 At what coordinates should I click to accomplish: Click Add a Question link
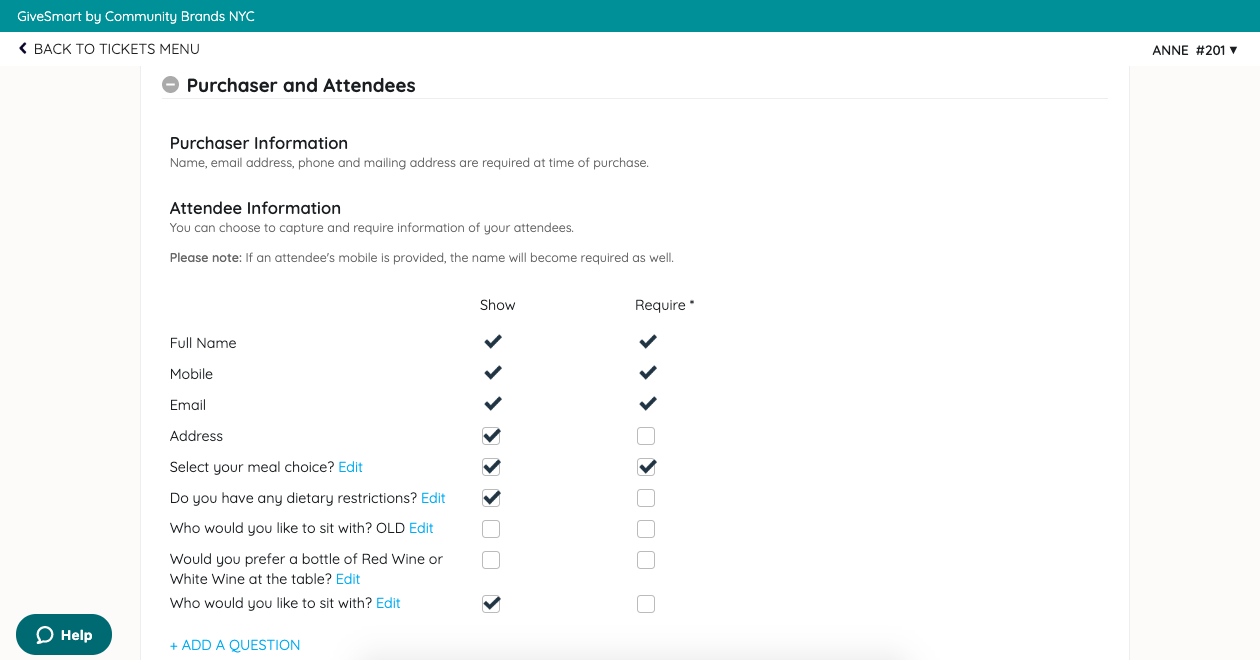click(235, 645)
